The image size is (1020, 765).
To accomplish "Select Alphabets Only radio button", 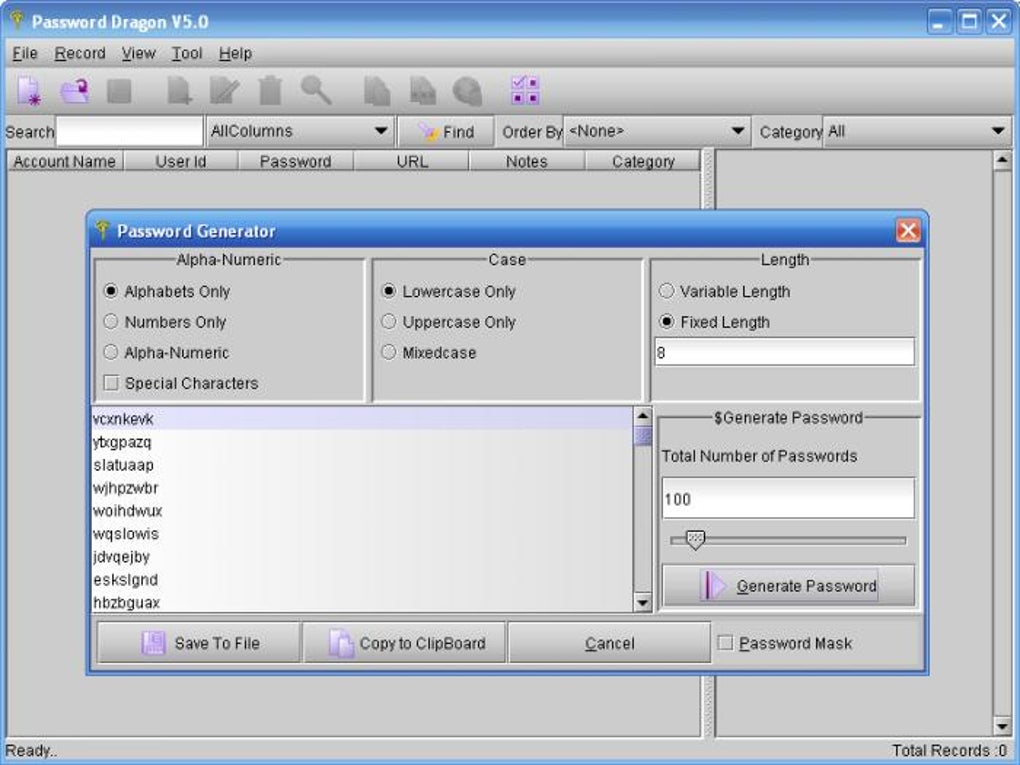I will click(x=111, y=291).
